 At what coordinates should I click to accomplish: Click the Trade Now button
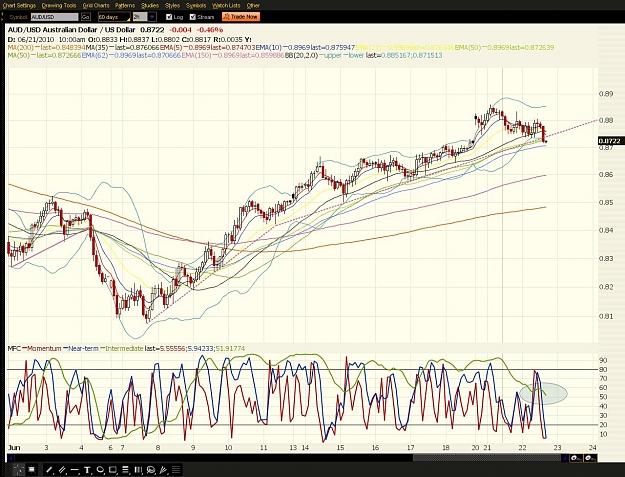point(241,17)
